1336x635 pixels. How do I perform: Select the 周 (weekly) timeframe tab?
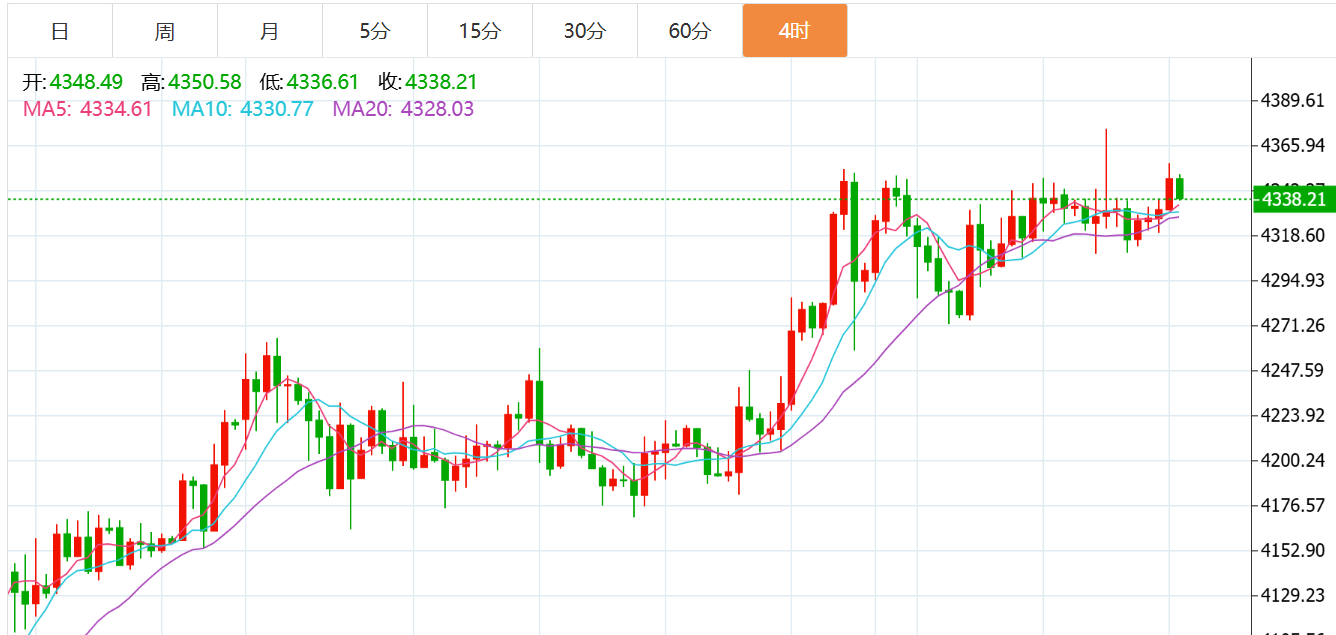pyautogui.click(x=165, y=31)
